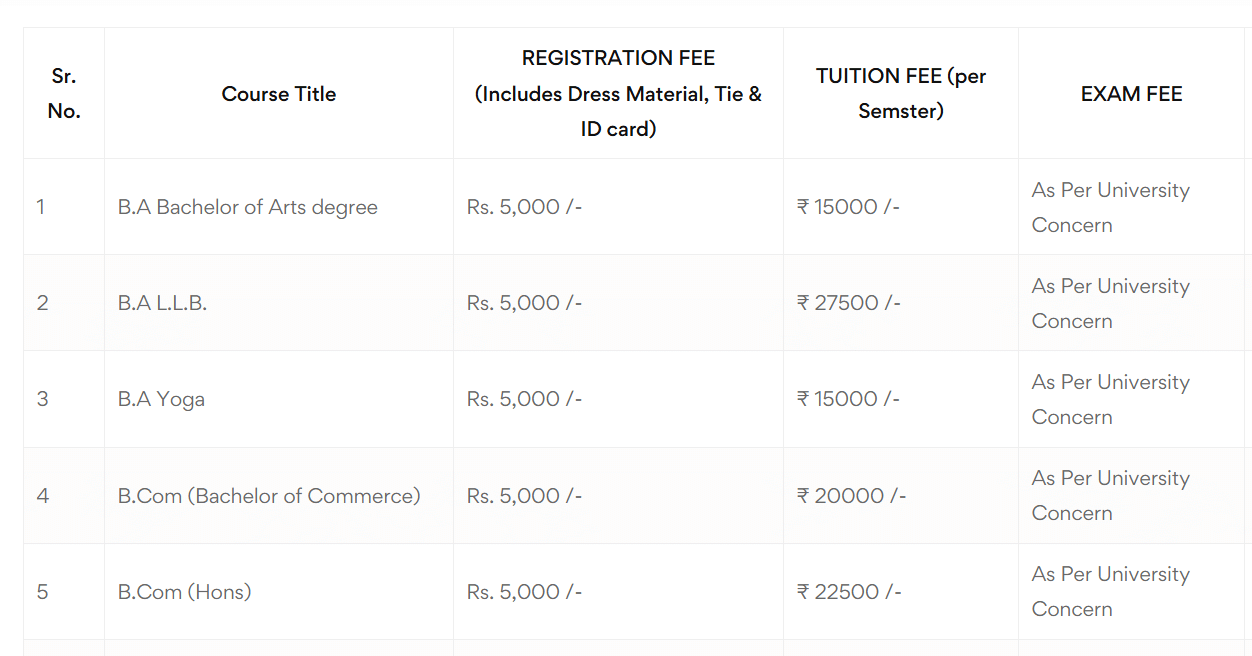Select B.A Bachelor of Arts degree cell

(247, 207)
